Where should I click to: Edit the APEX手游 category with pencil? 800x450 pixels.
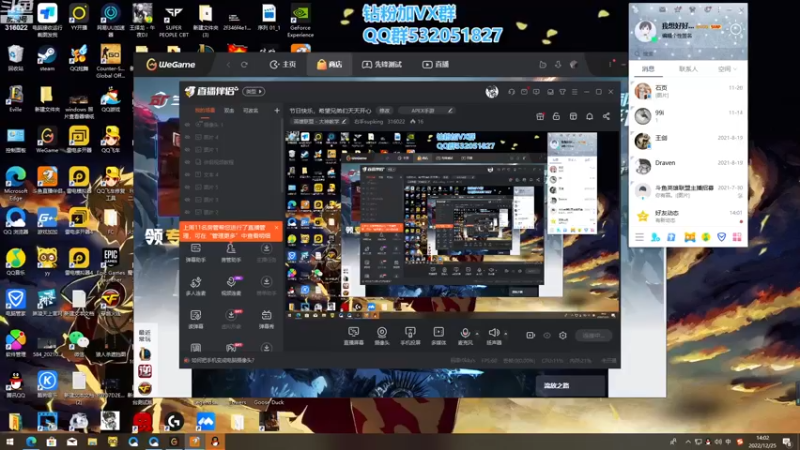click(x=450, y=111)
